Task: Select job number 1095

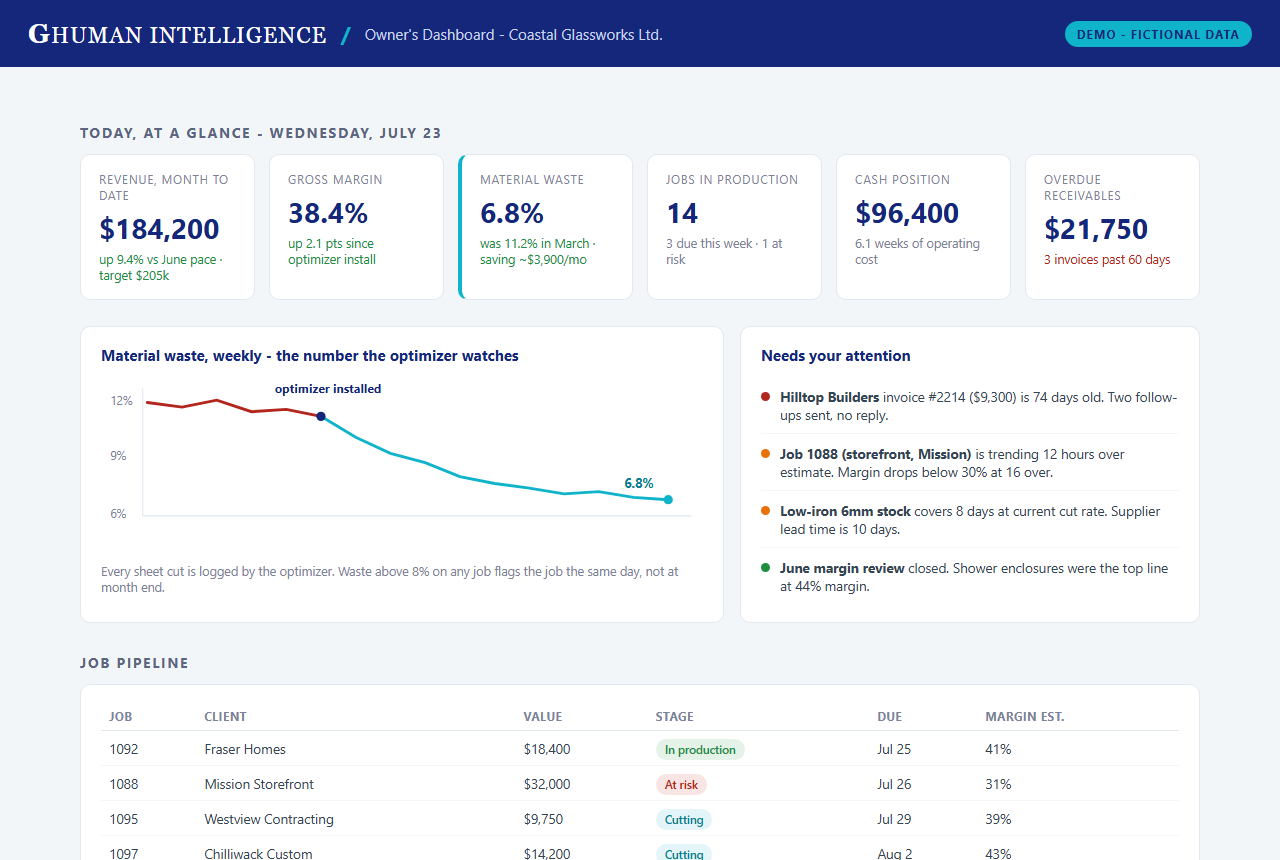Action: coord(124,819)
